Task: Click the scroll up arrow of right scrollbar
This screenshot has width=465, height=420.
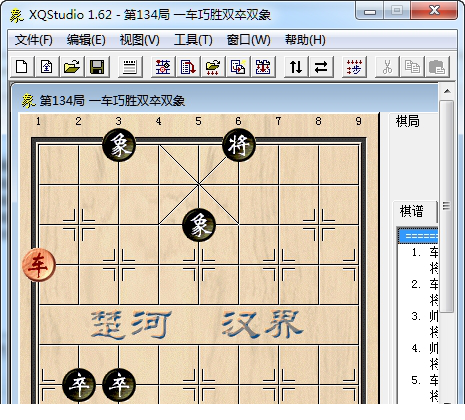Action: (x=447, y=91)
